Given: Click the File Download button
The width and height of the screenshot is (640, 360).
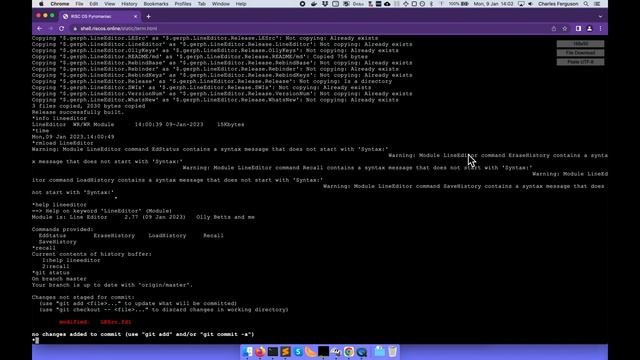Looking at the screenshot, I should click(580, 53).
